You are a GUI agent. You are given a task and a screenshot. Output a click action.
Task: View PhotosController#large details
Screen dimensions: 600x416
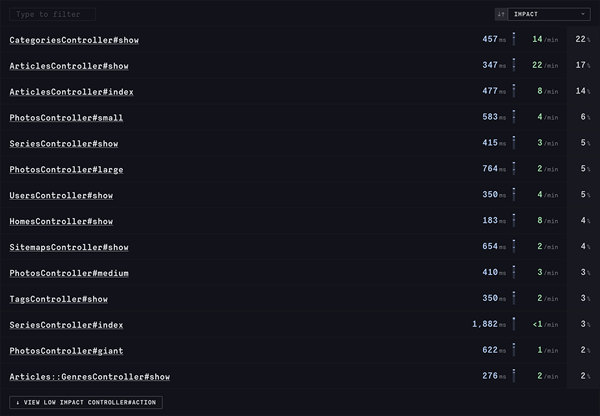66,170
